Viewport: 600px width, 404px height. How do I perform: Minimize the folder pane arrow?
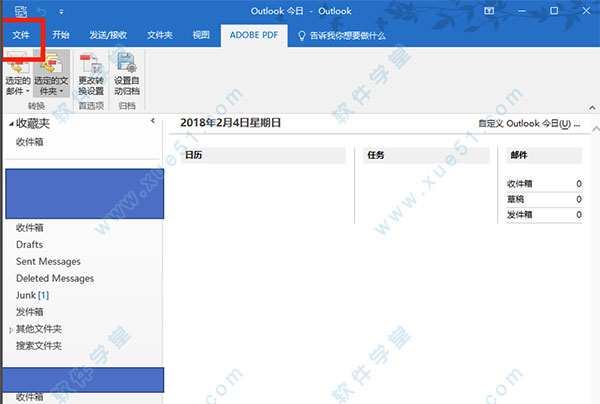[153, 121]
